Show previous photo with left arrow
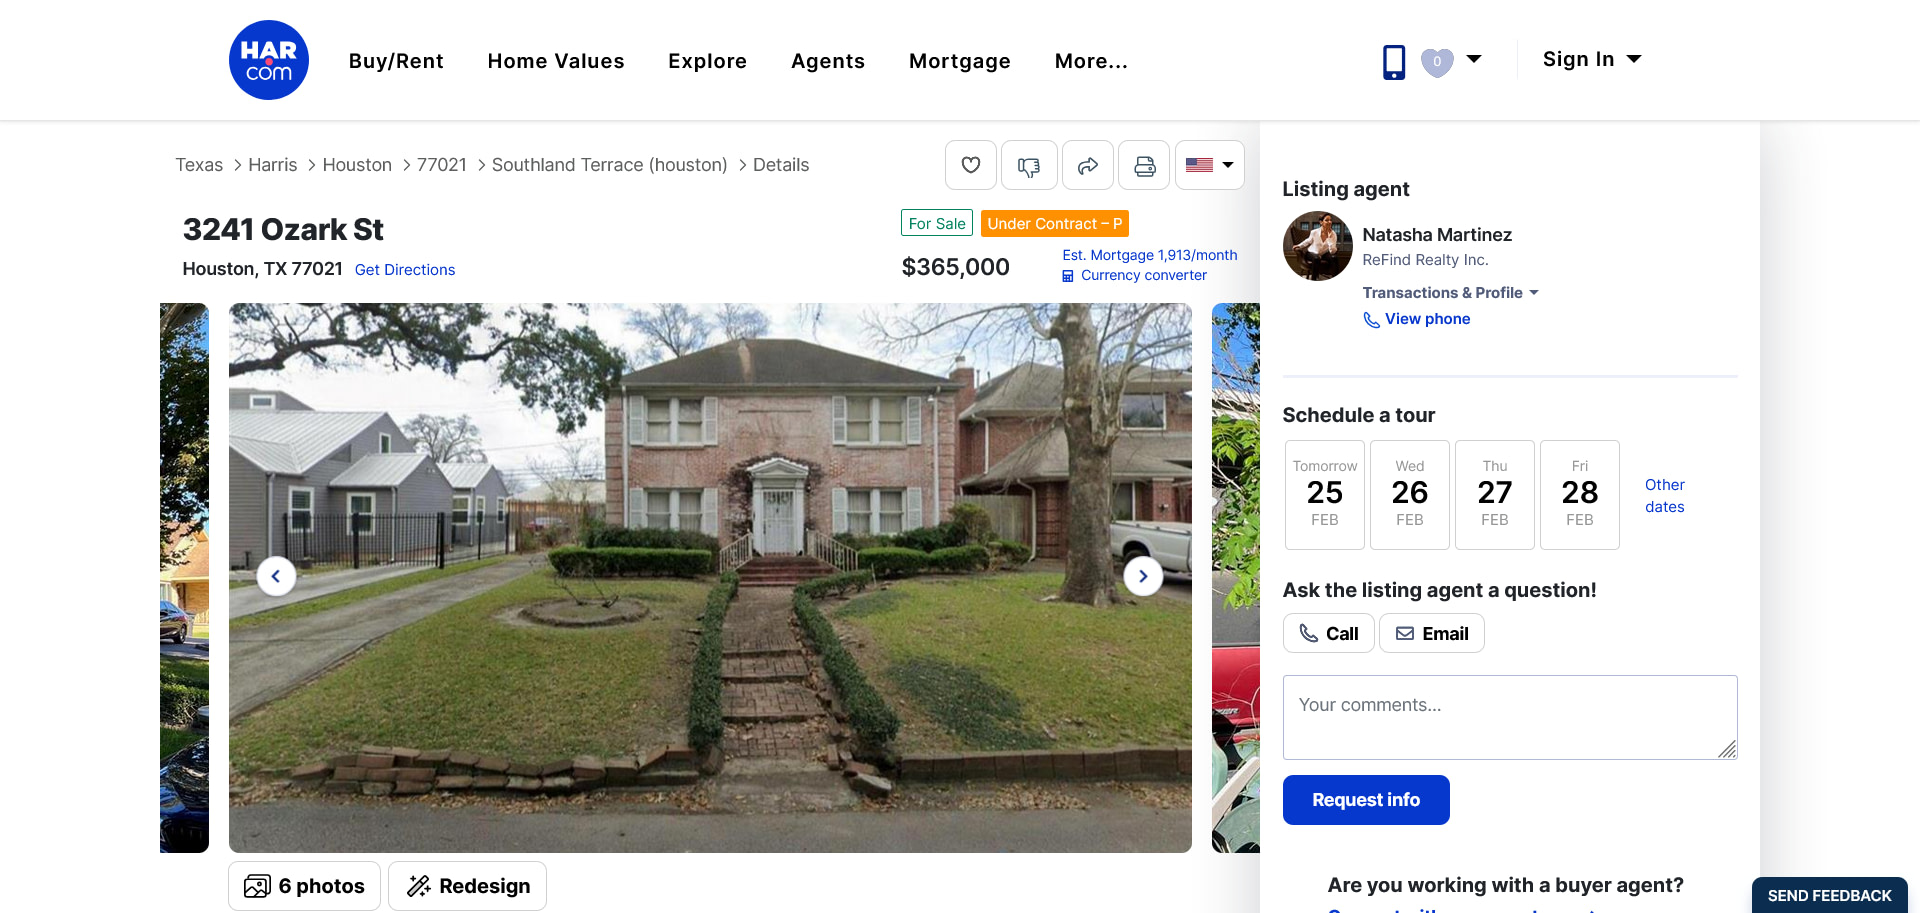Viewport: 1920px width, 913px height. pyautogui.click(x=276, y=576)
